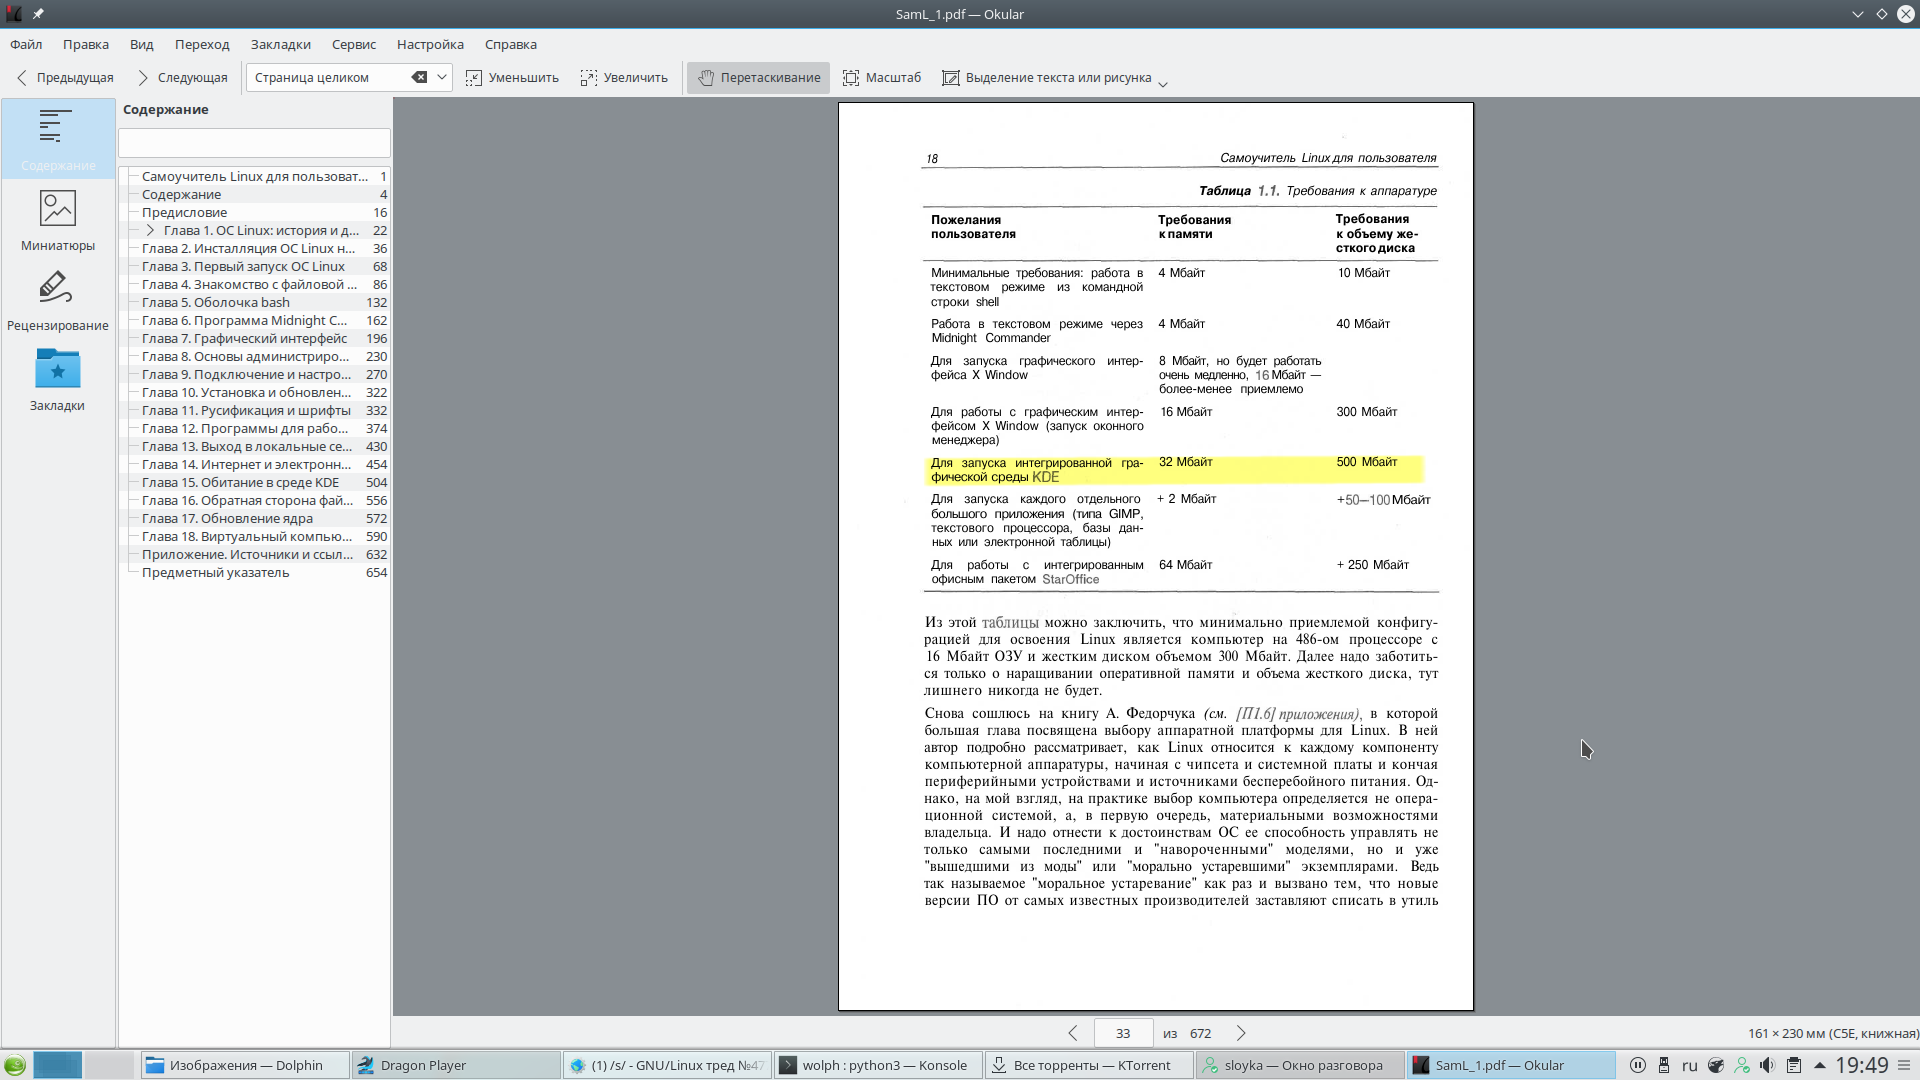Screen dimensions: 1920x1080
Task: Open the volume control tray icon
Action: [x=1768, y=1065]
